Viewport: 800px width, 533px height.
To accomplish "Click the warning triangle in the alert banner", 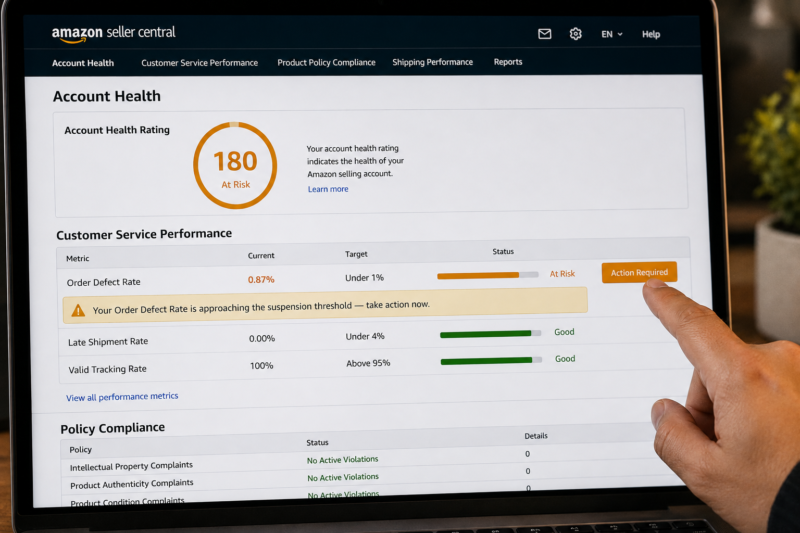I will click(78, 310).
